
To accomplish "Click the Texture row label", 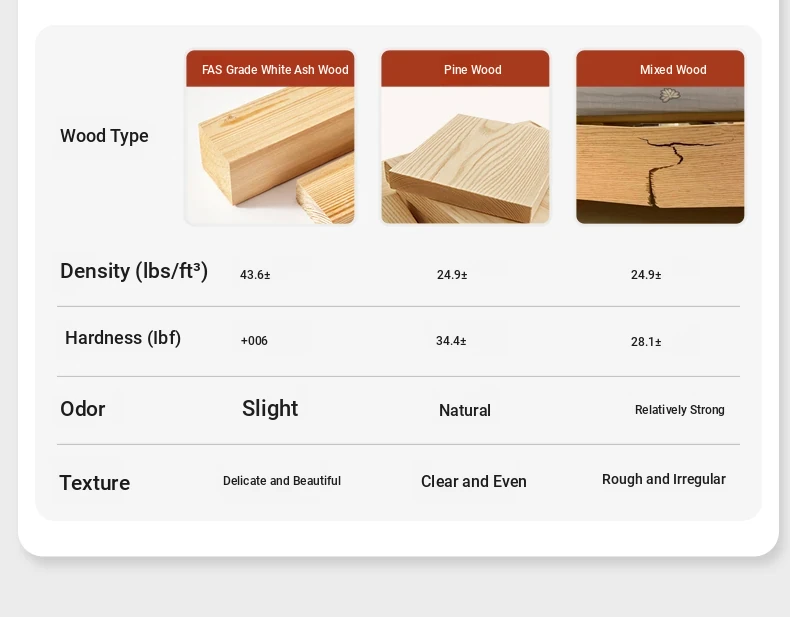I will coord(95,483).
